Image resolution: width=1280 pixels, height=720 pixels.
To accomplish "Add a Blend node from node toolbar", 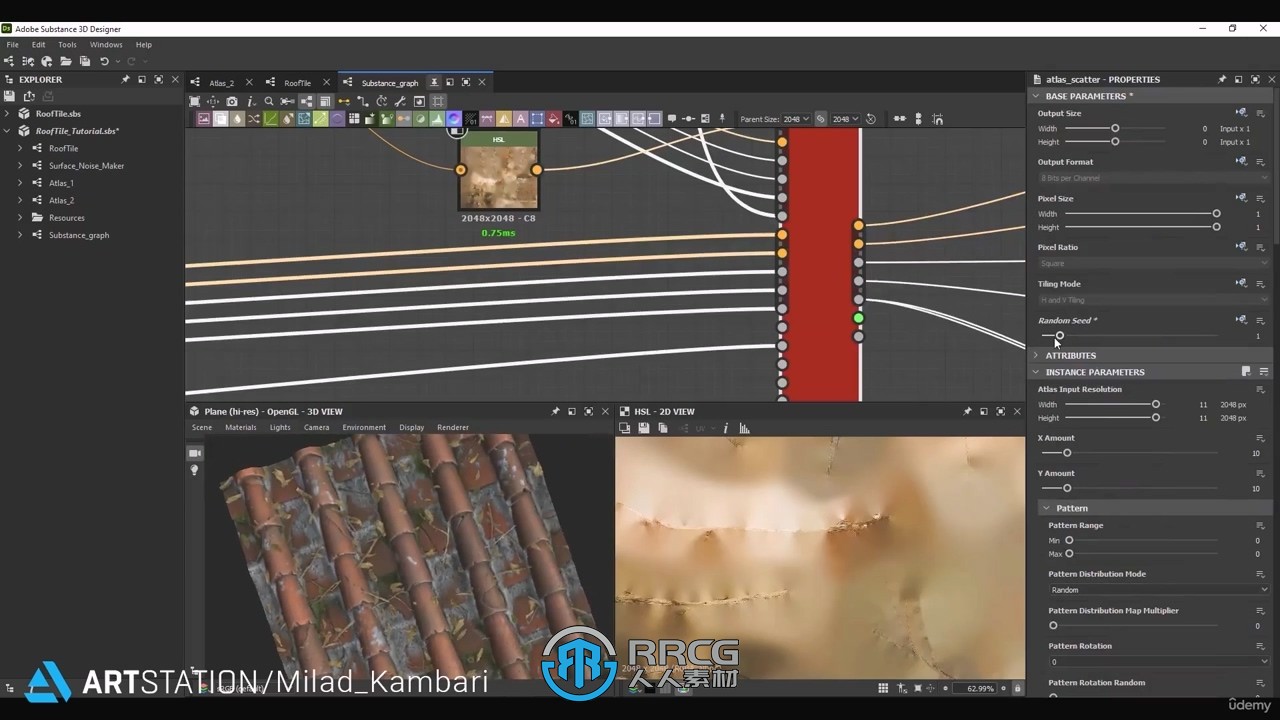I will (221, 119).
